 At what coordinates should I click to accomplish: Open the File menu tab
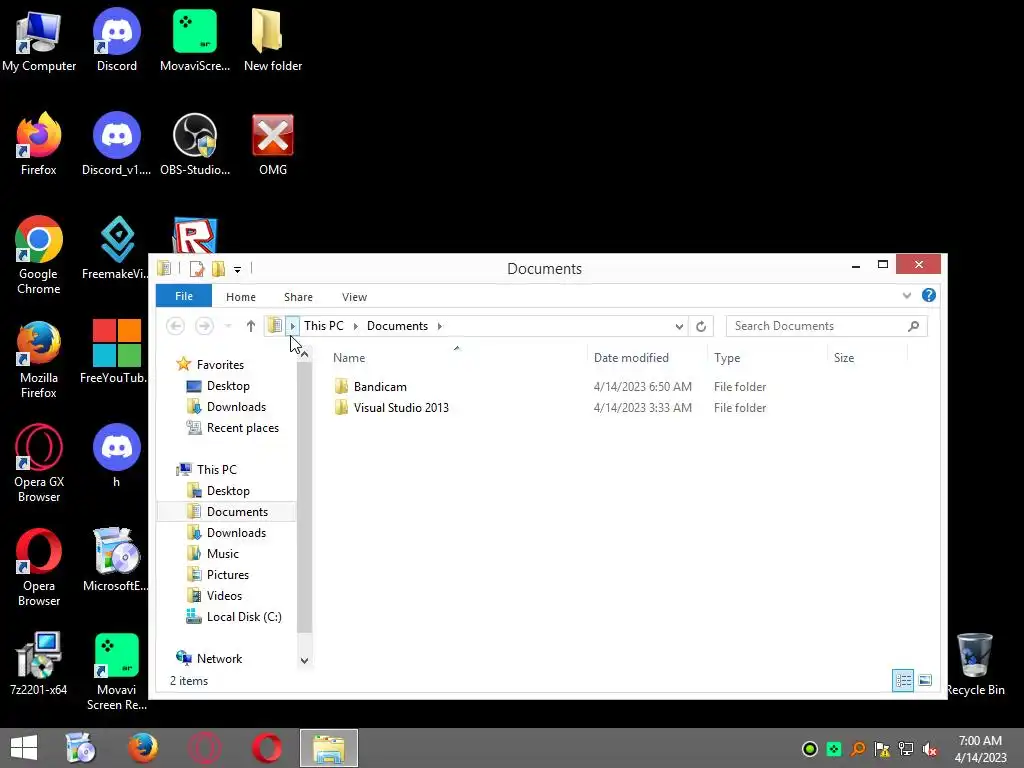coord(184,296)
